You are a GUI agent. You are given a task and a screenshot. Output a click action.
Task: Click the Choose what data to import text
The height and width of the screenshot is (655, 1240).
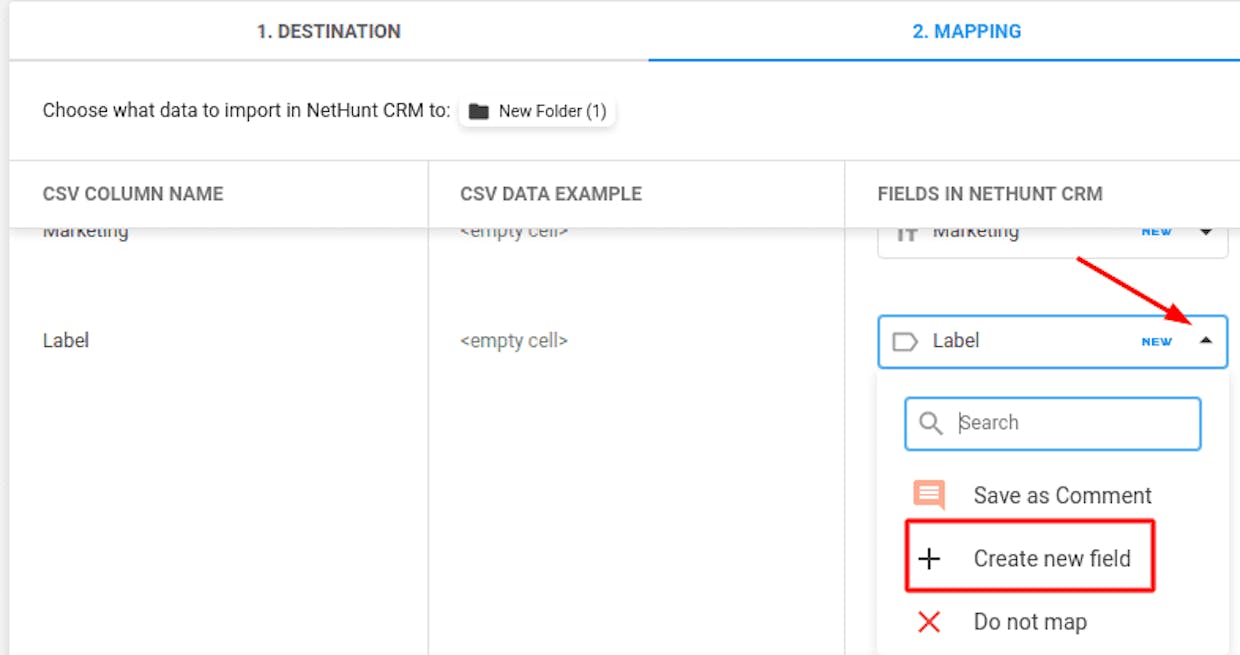point(246,111)
